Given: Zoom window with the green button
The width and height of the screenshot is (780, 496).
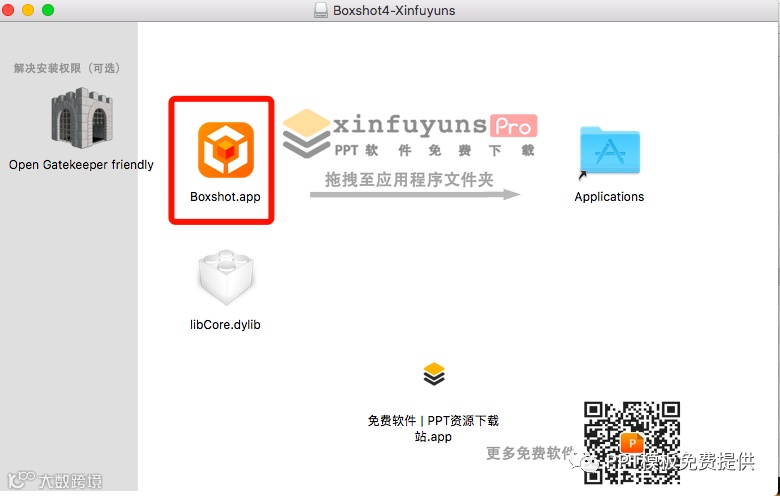Looking at the screenshot, I should click(x=48, y=9).
